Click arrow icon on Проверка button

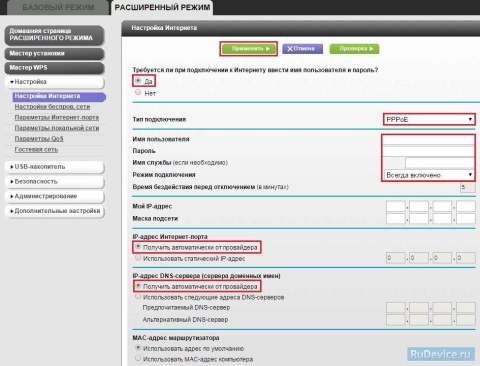click(x=371, y=49)
